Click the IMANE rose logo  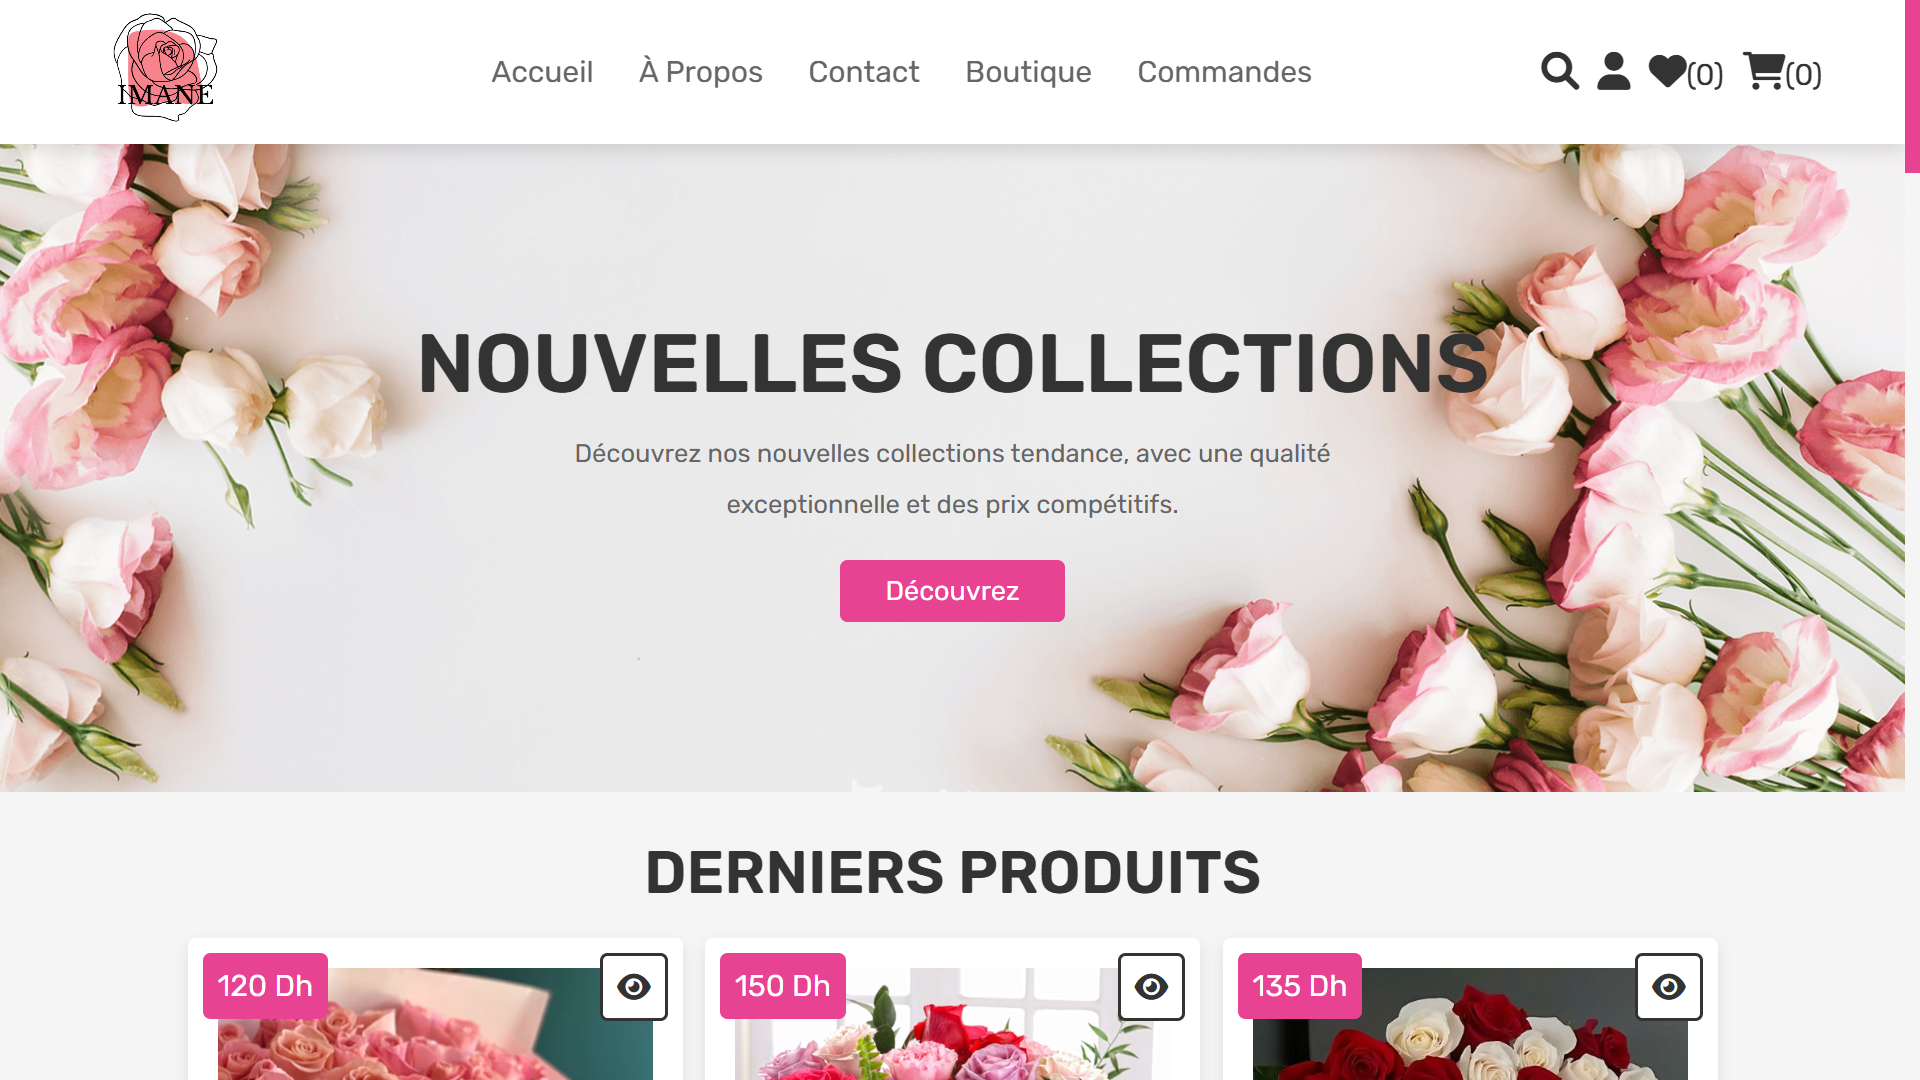click(165, 68)
